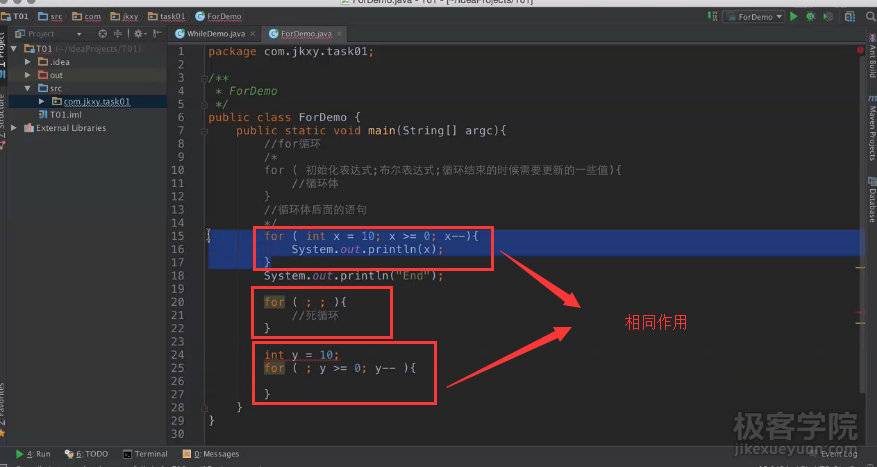This screenshot has width=877, height=467.
Task: Collapse all in Project panel
Action: pyautogui.click(x=117, y=34)
